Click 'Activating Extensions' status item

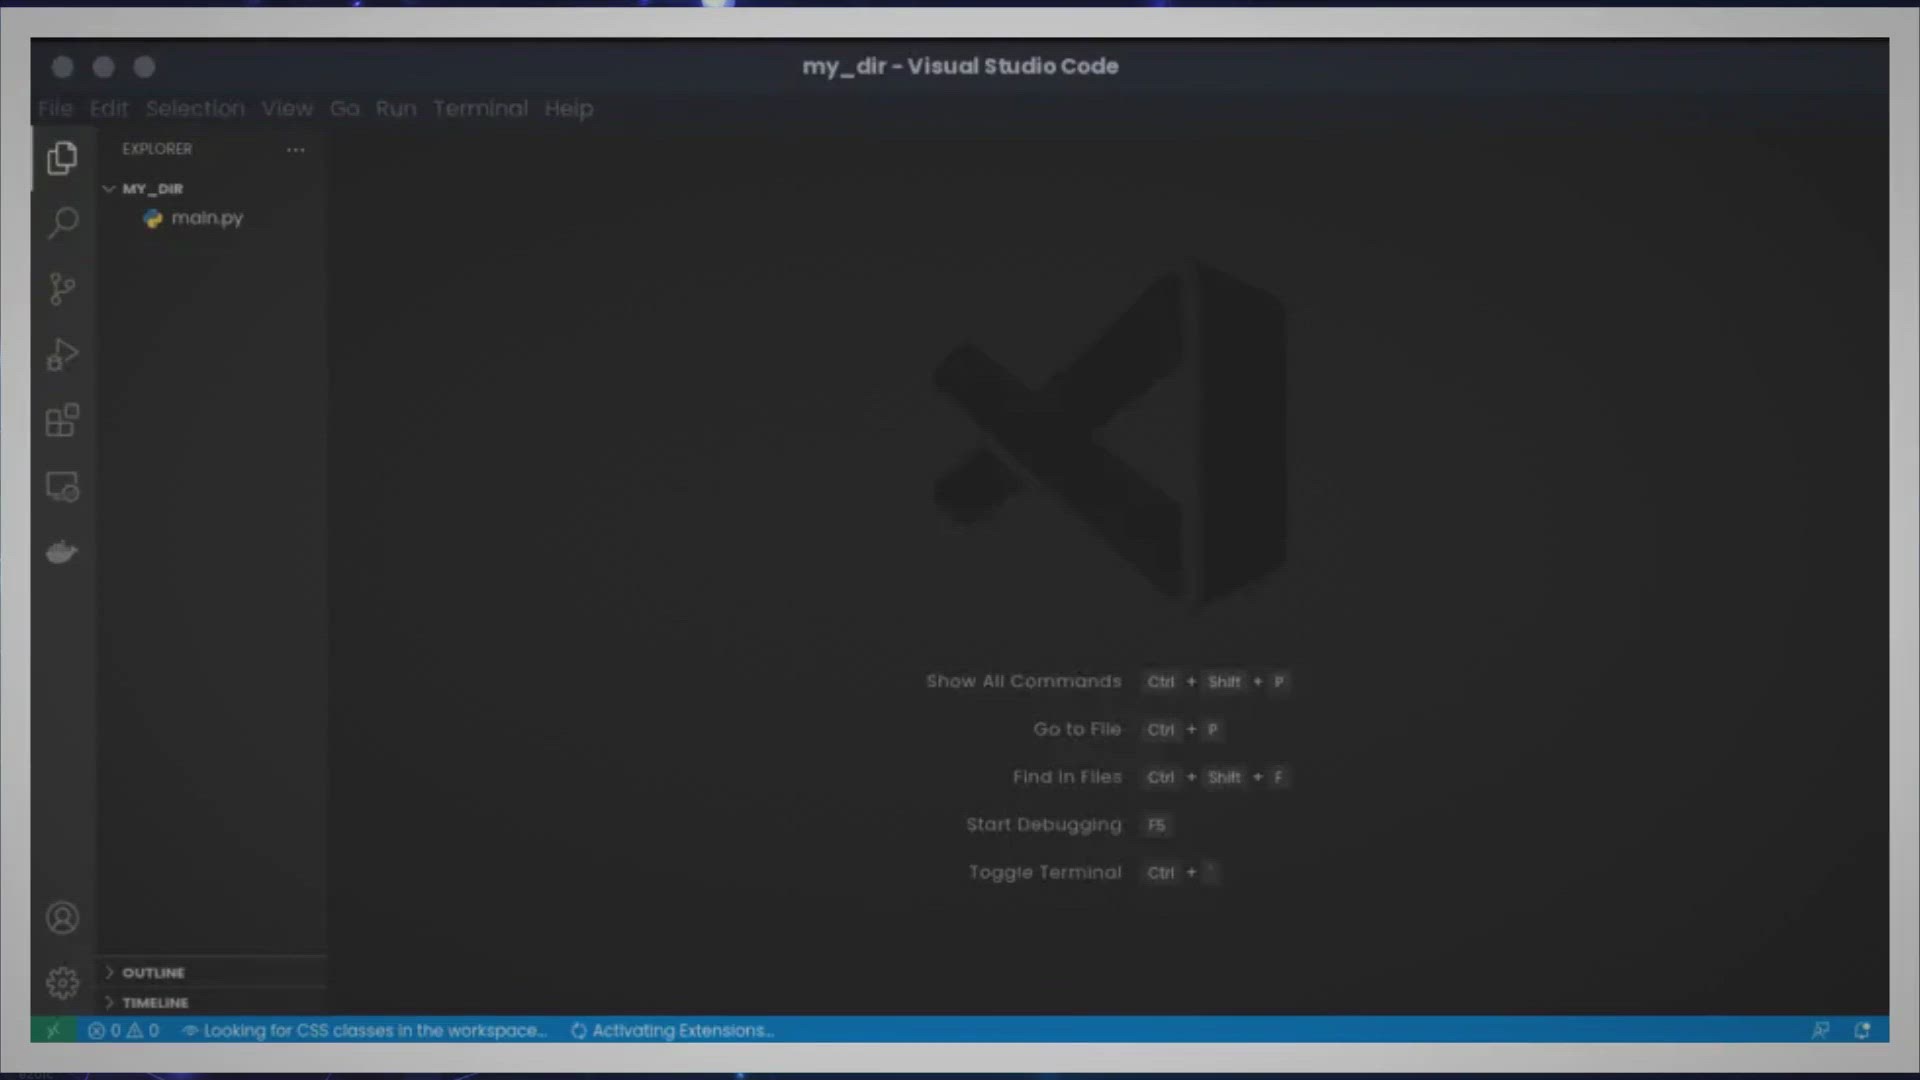click(672, 1030)
